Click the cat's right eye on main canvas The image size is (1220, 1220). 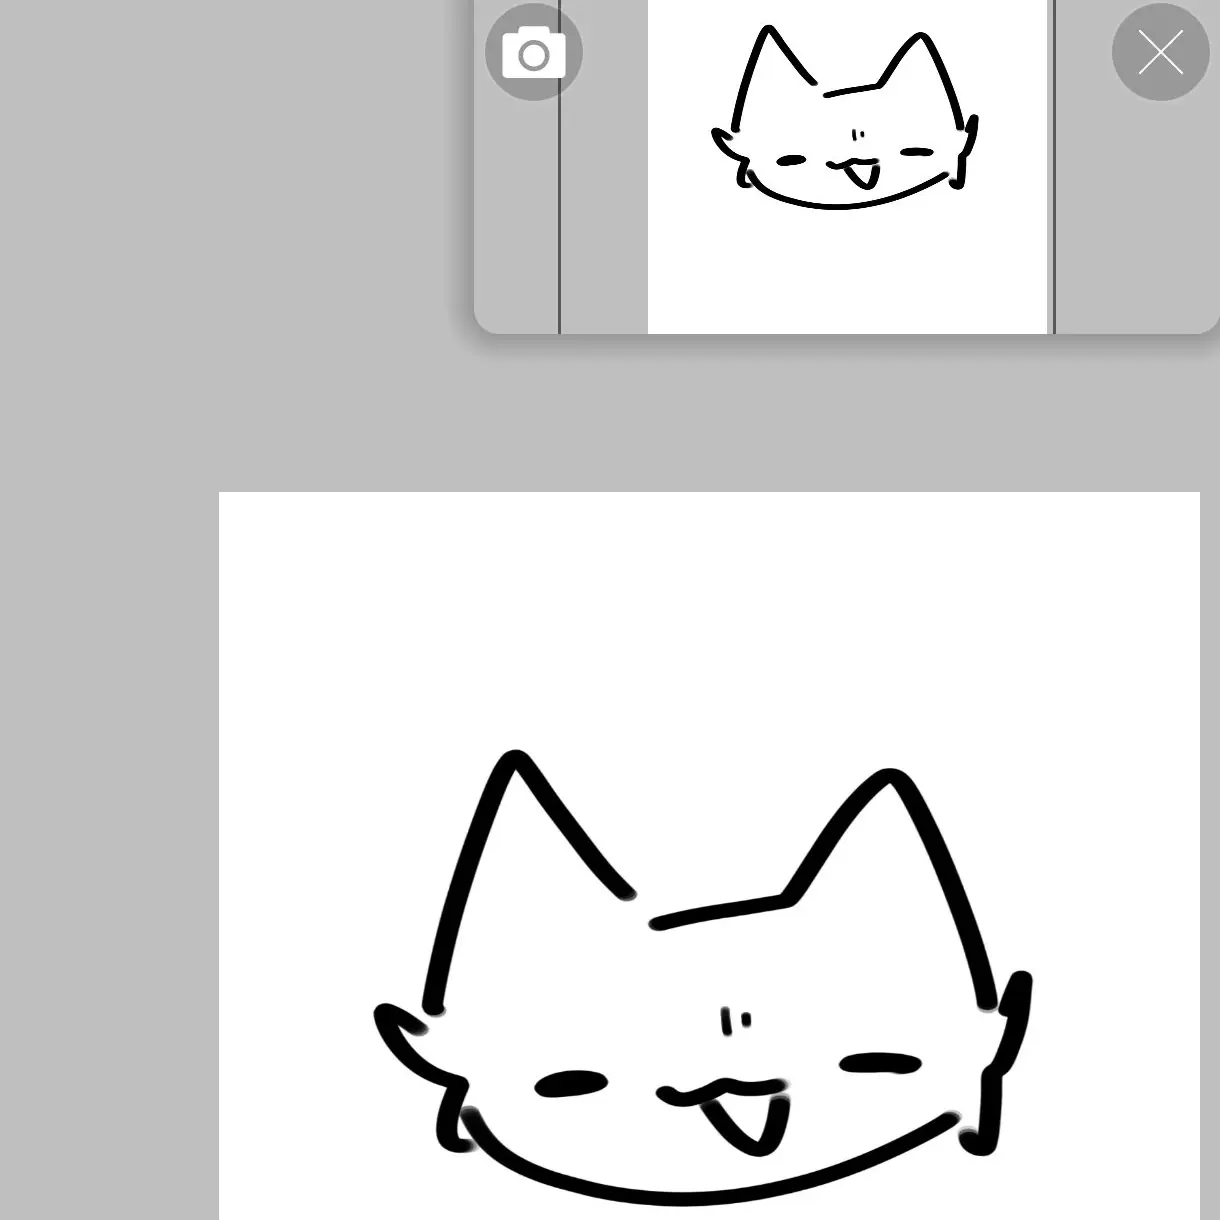point(880,1064)
